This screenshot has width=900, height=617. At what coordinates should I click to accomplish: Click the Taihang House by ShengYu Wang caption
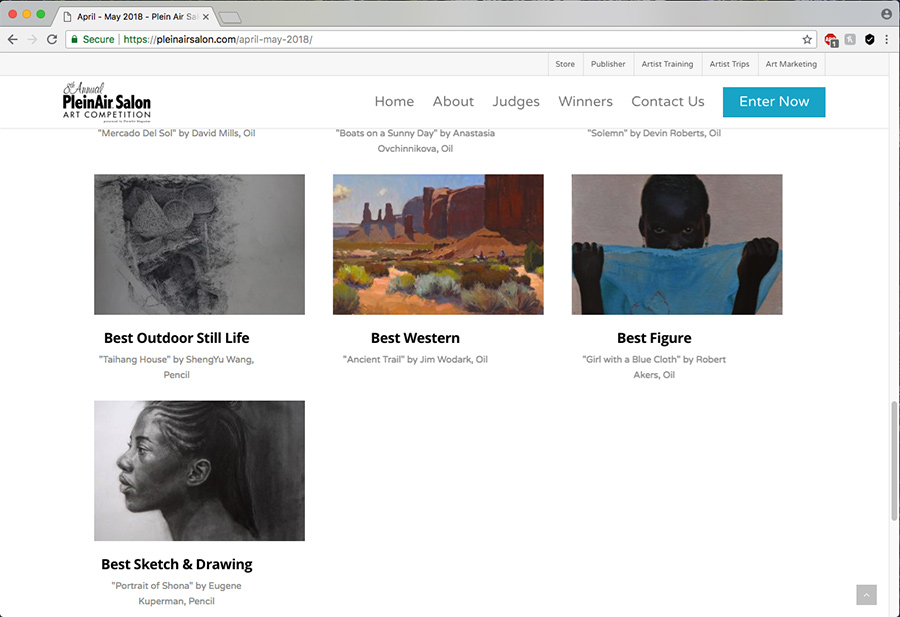[x=176, y=367]
